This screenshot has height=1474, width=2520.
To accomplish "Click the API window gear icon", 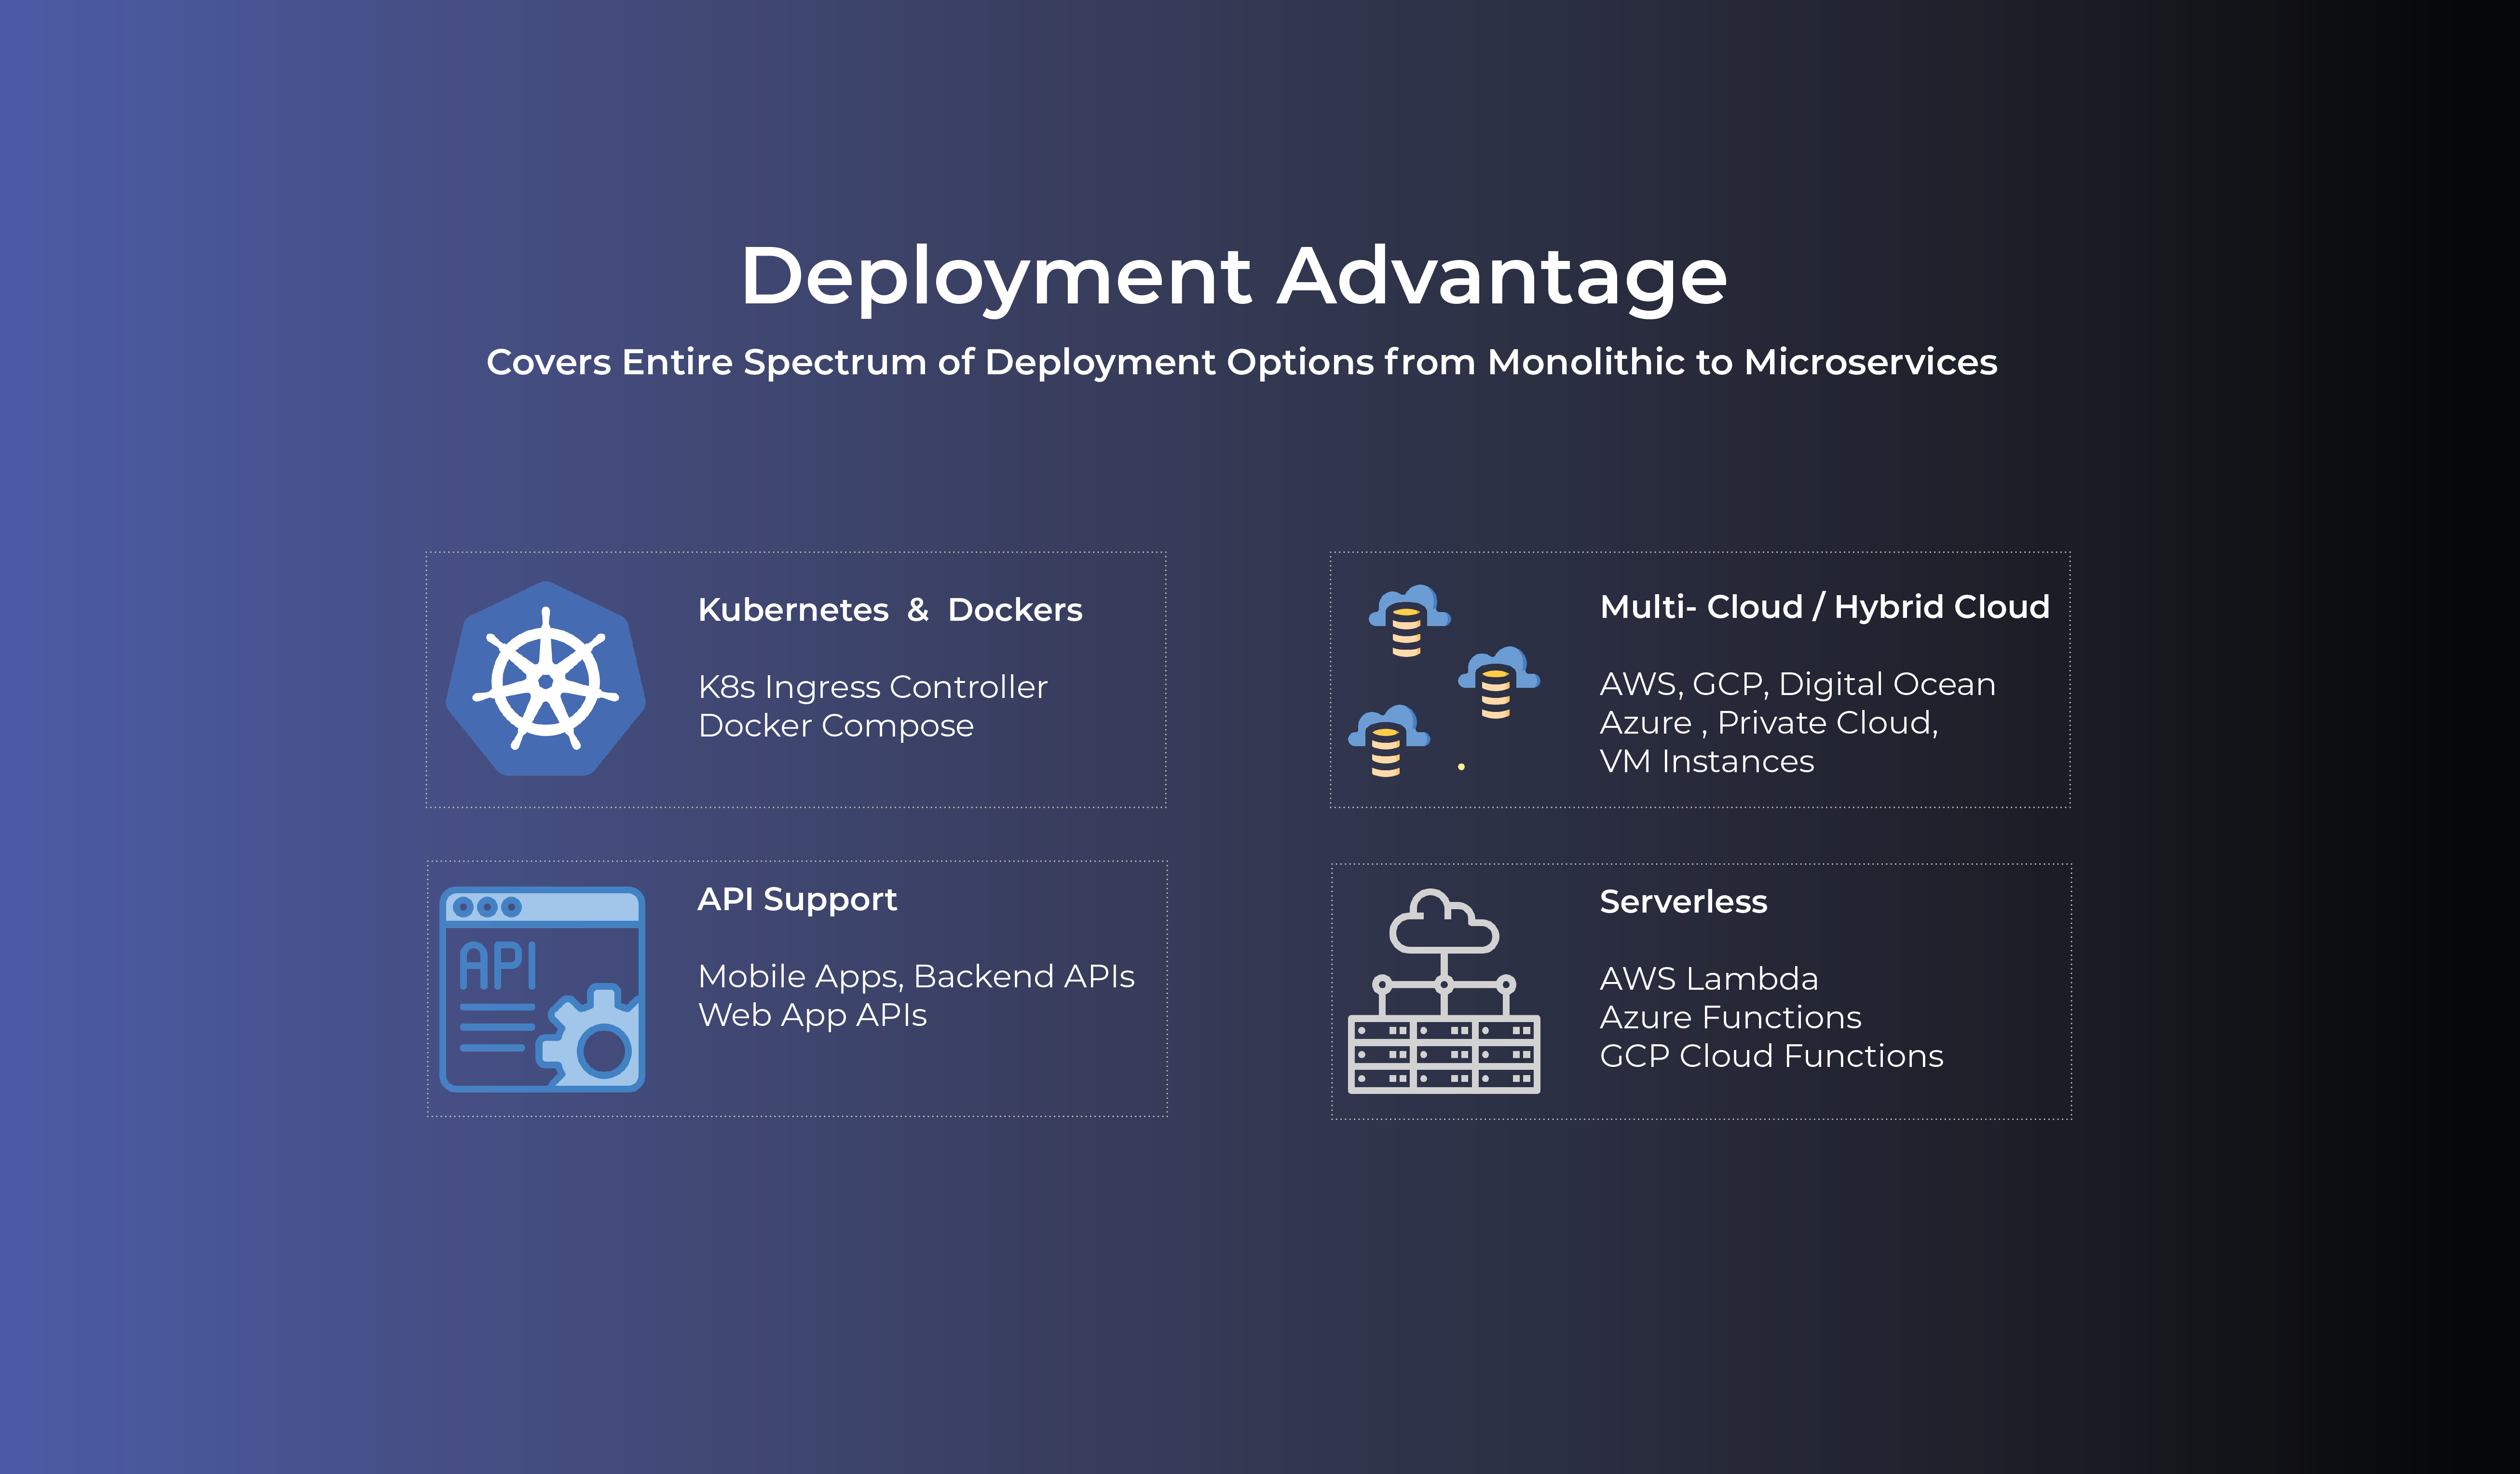I will point(542,989).
